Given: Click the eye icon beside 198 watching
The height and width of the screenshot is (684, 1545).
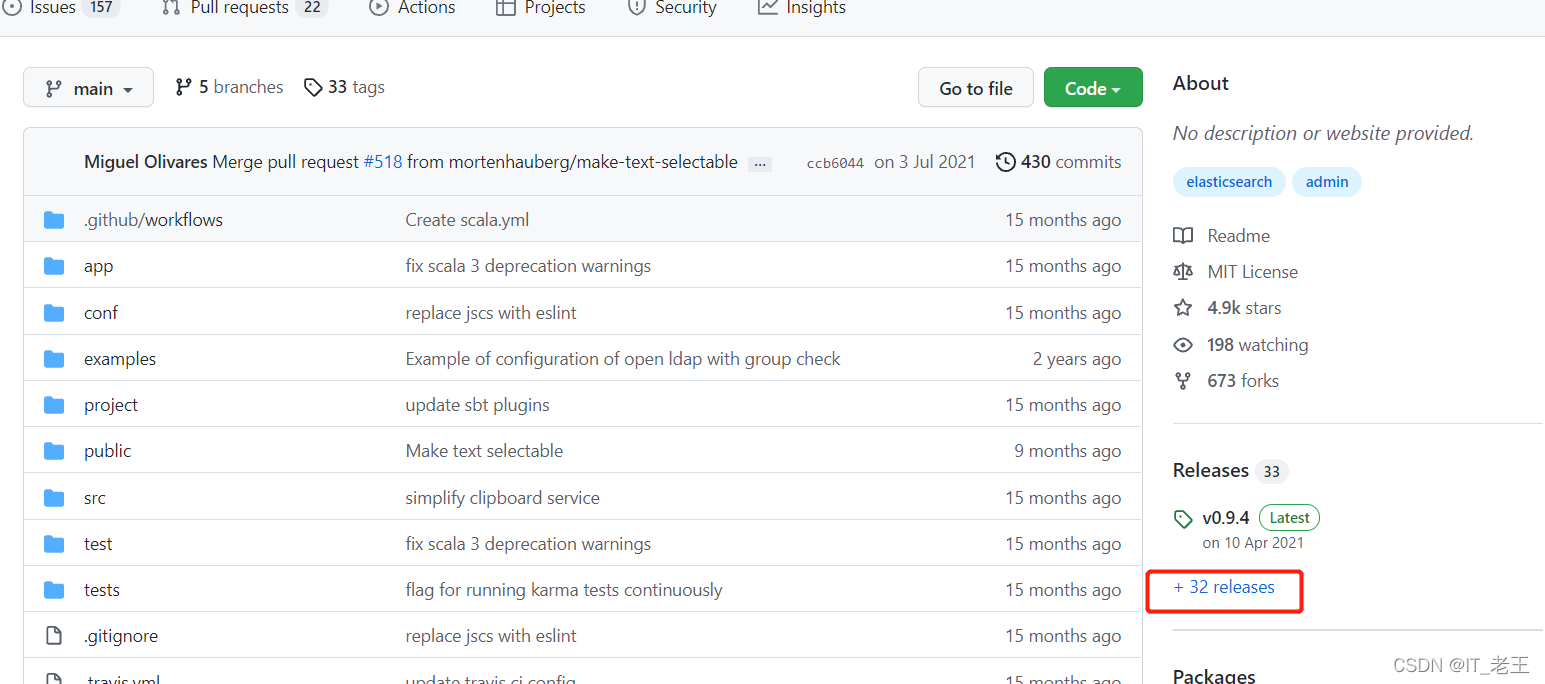Looking at the screenshot, I should click(1183, 345).
